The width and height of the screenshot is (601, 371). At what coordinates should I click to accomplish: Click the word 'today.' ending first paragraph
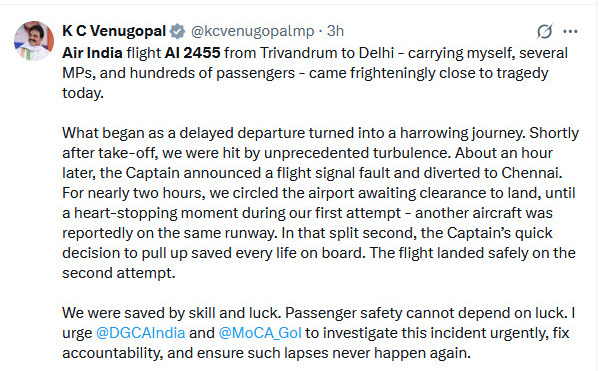tap(83, 93)
